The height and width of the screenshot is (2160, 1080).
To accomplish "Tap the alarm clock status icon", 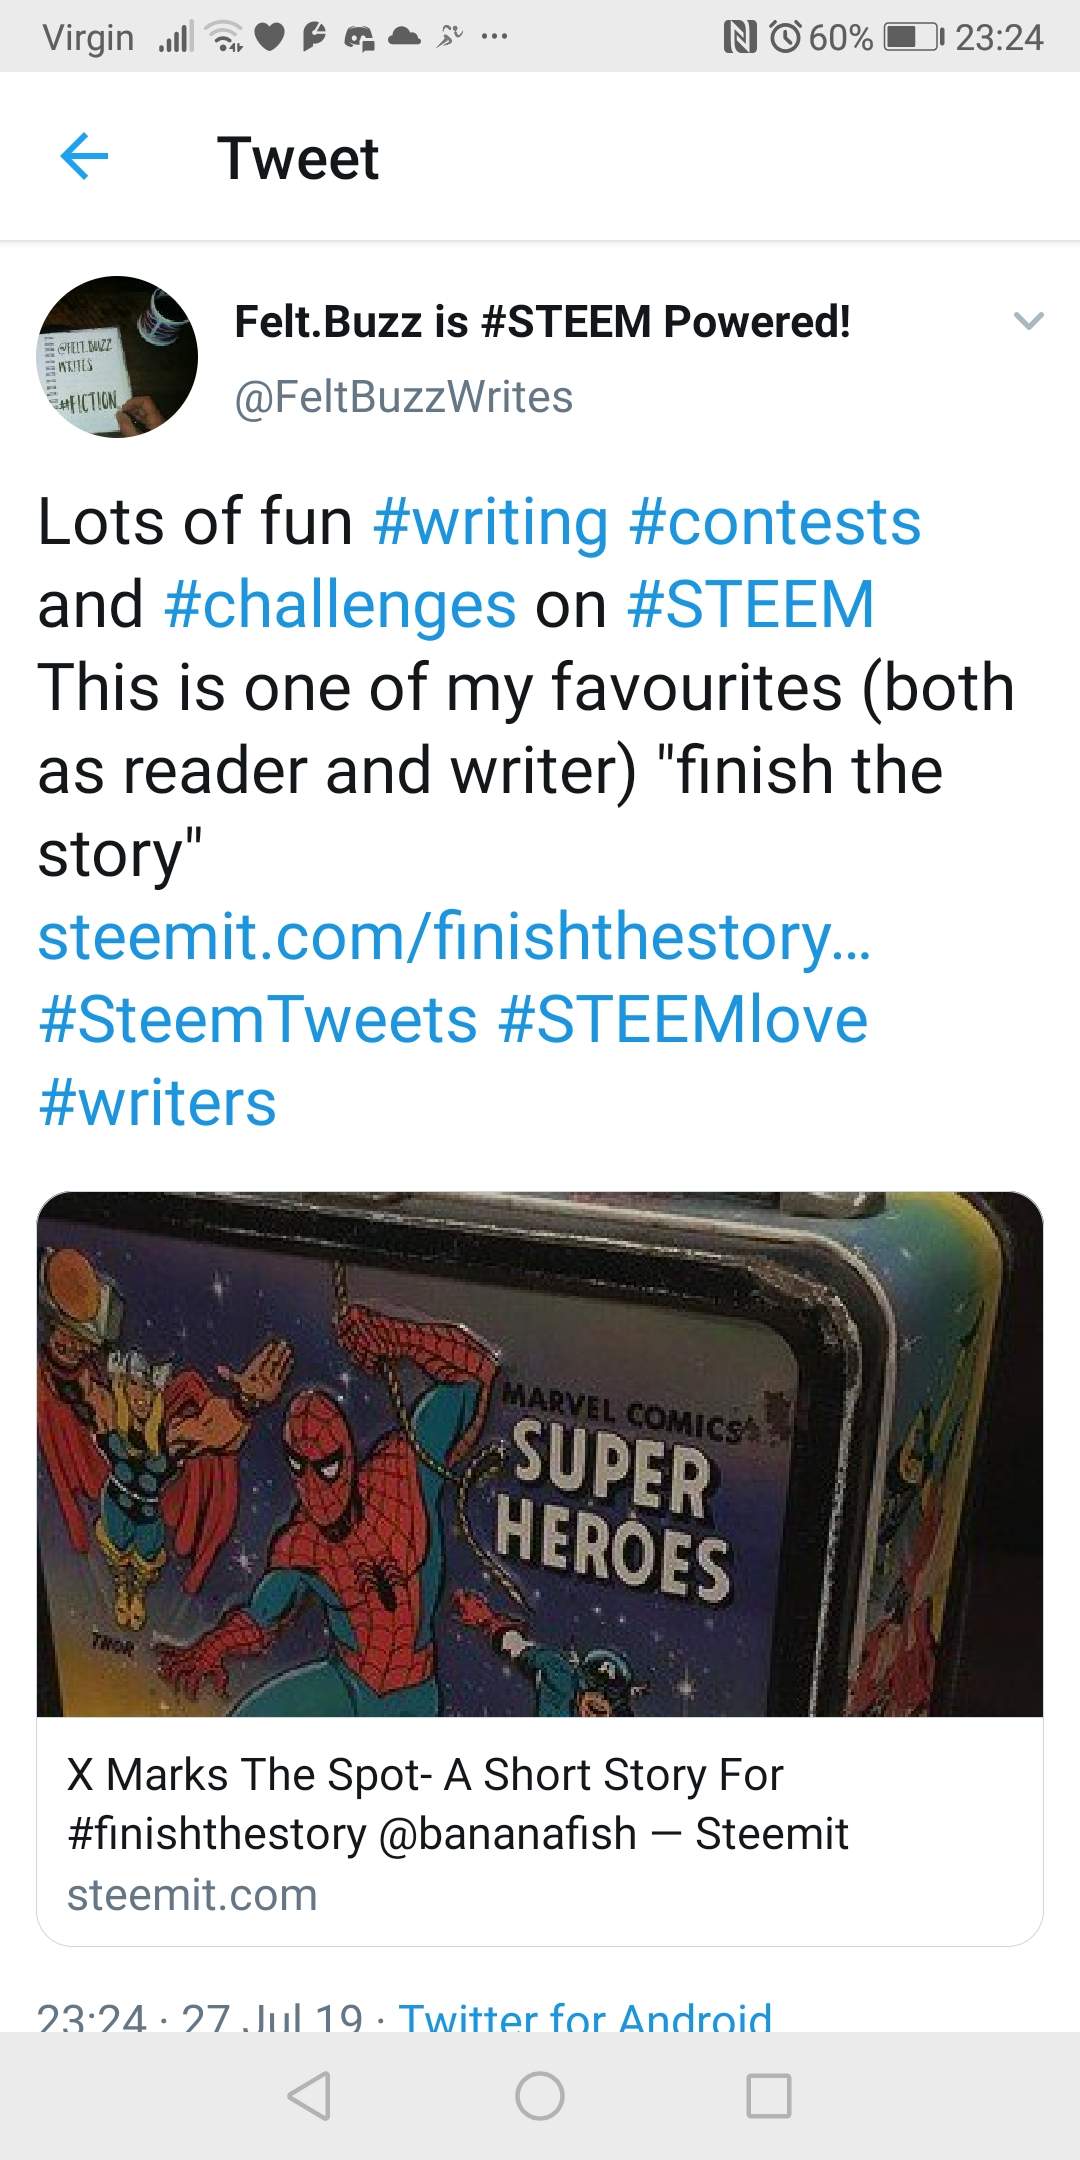I will coord(786,38).
